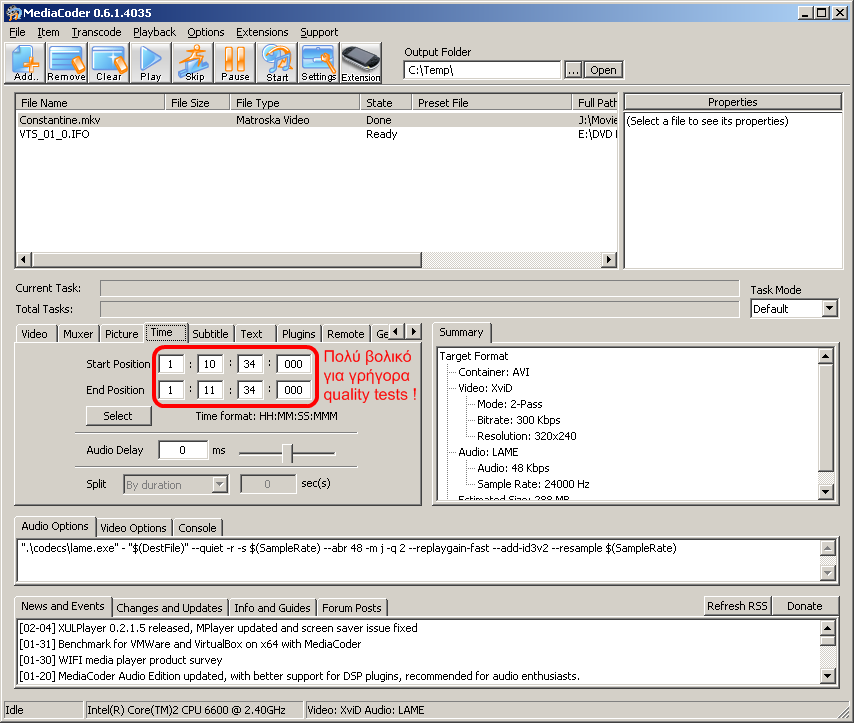Click the Output Folder path field
The width and height of the screenshot is (854, 723).
[482, 70]
